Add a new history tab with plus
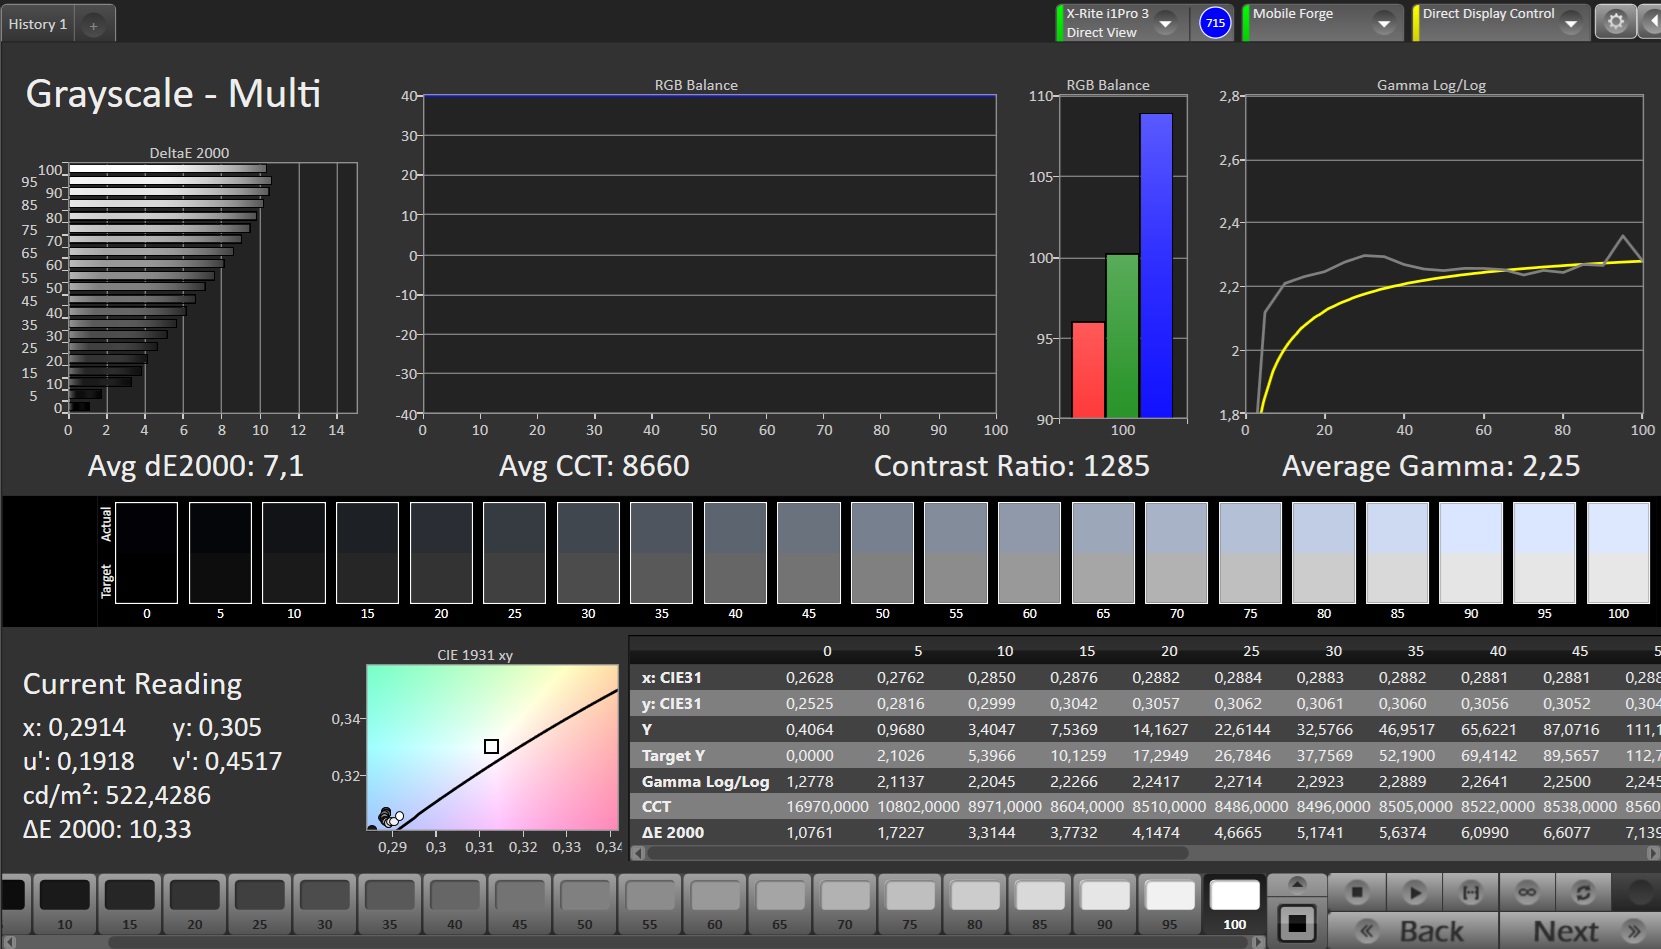 [x=93, y=25]
